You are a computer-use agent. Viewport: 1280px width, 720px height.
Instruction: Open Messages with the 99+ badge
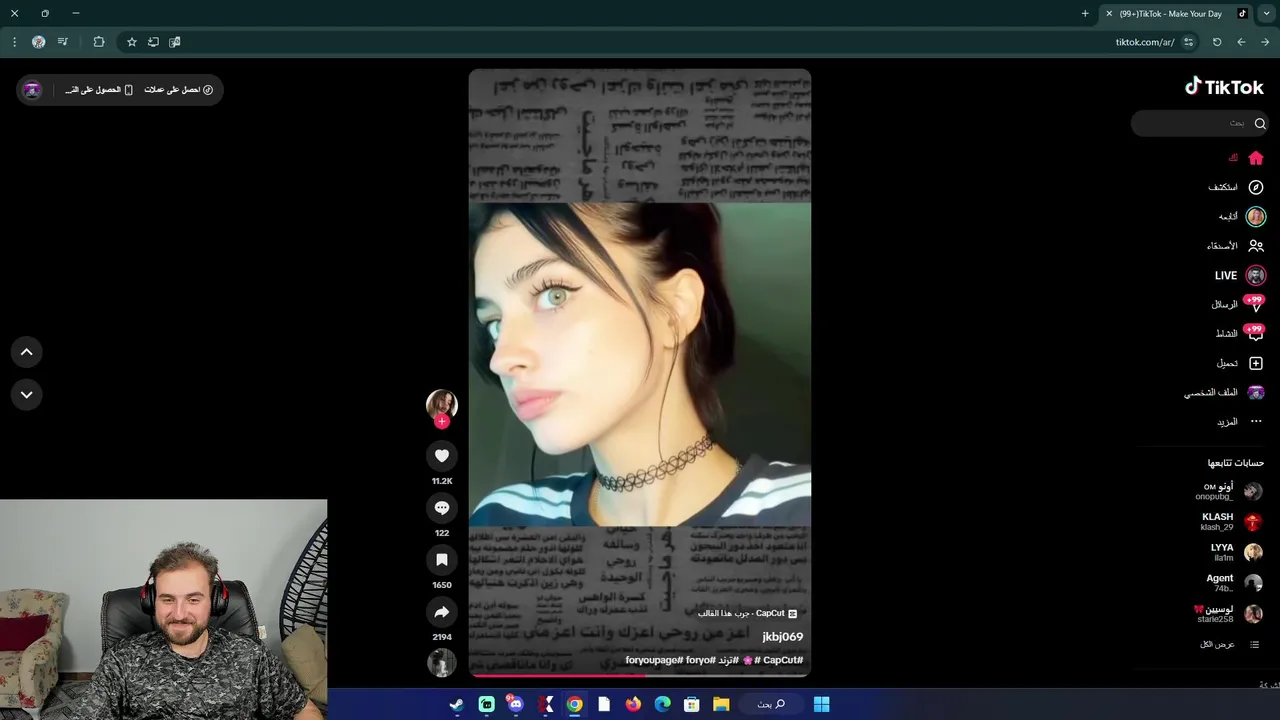[1238, 304]
